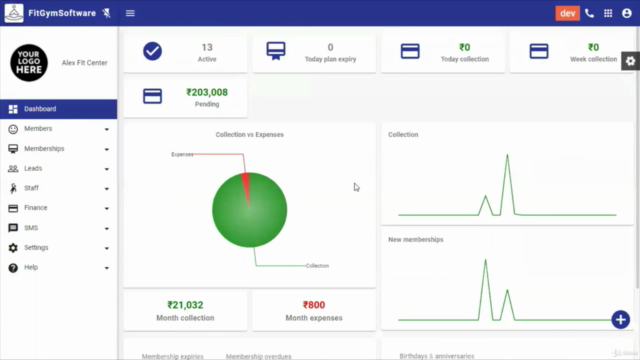The width and height of the screenshot is (640, 360).
Task: Select Dashboard in sidebar
Action: coord(58,109)
